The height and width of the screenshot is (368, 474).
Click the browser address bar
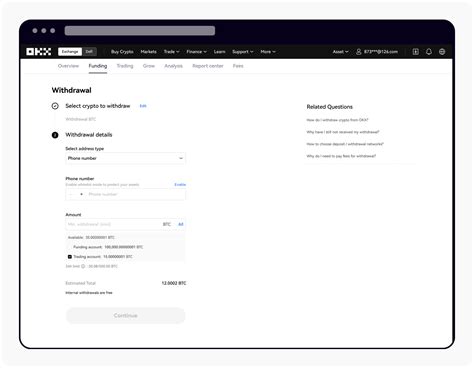[140, 31]
